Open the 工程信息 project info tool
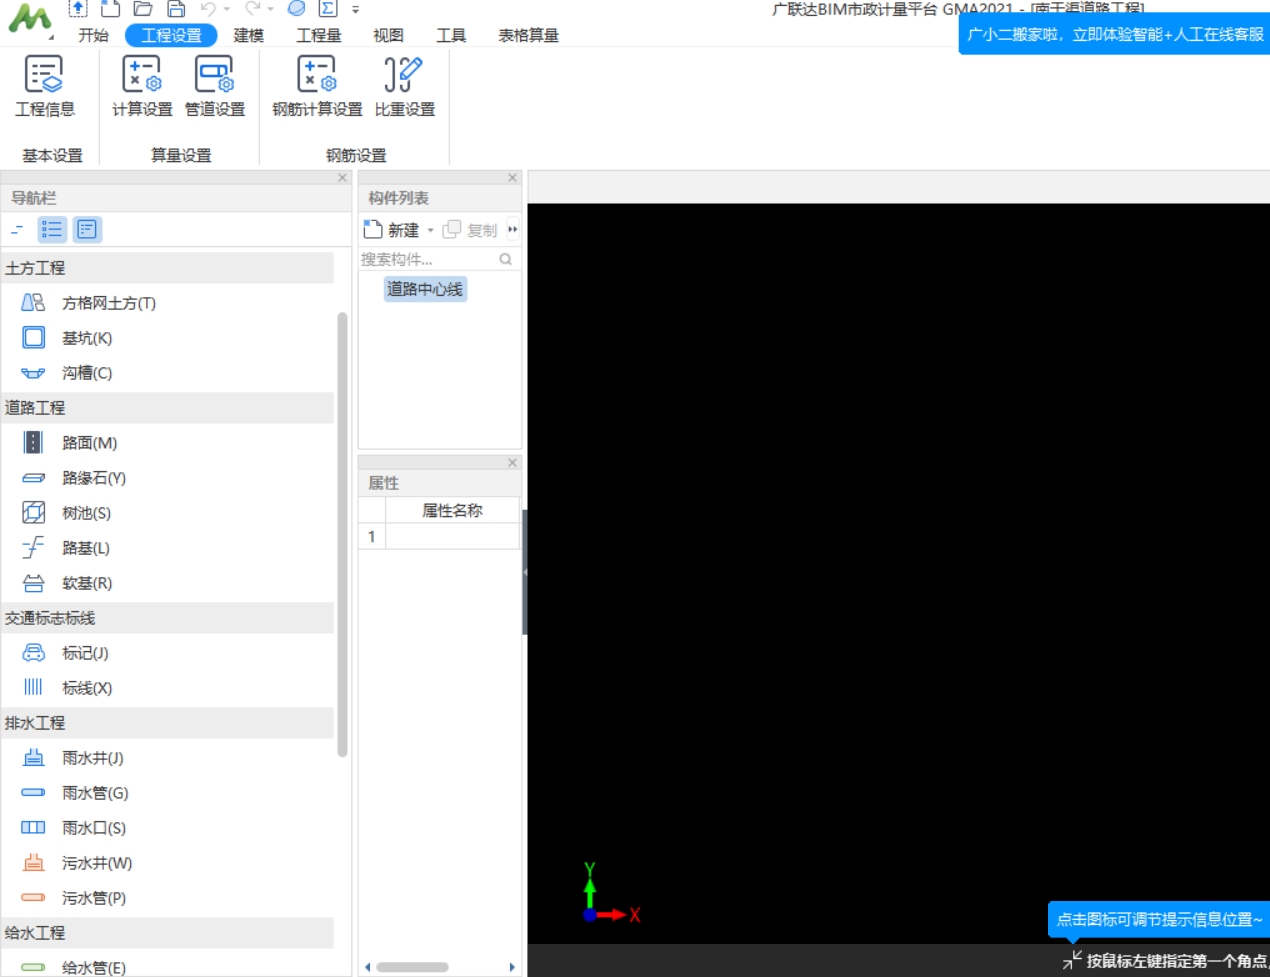Viewport: 1270px width, 977px height. pyautogui.click(x=44, y=87)
